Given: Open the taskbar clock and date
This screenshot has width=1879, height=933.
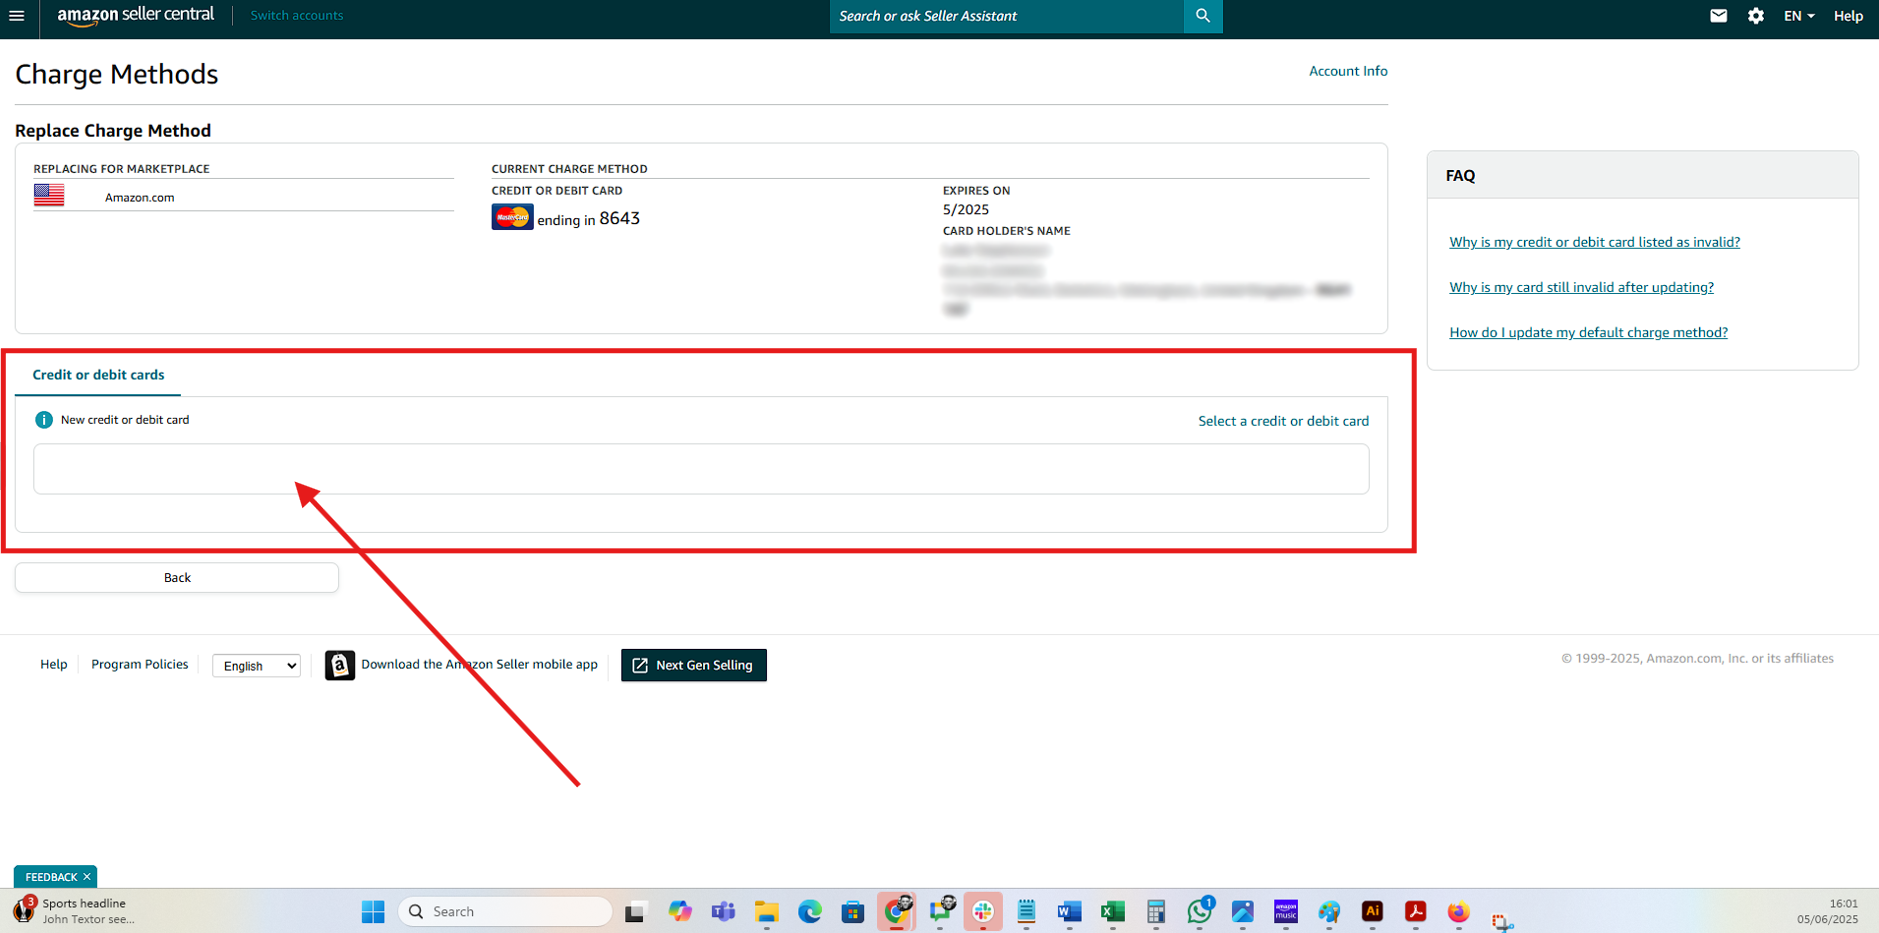Looking at the screenshot, I should coord(1827,911).
